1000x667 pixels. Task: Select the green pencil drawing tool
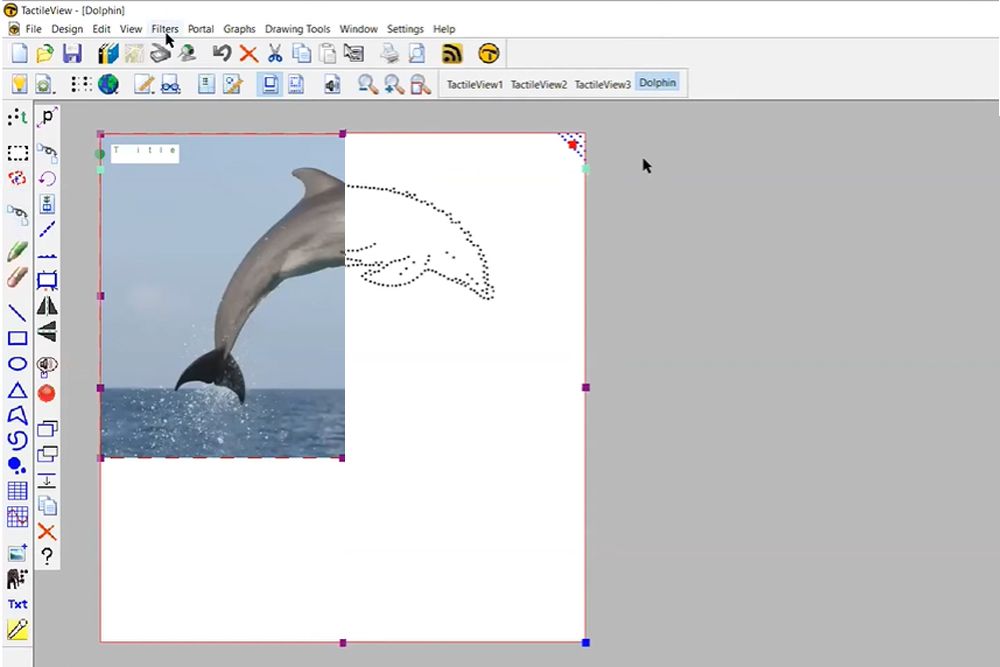17,251
